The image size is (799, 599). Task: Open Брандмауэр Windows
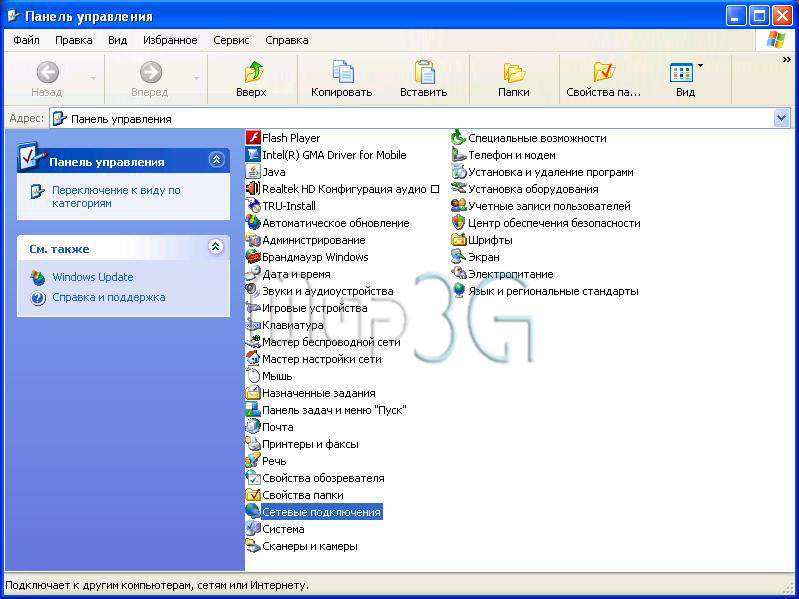[x=307, y=257]
